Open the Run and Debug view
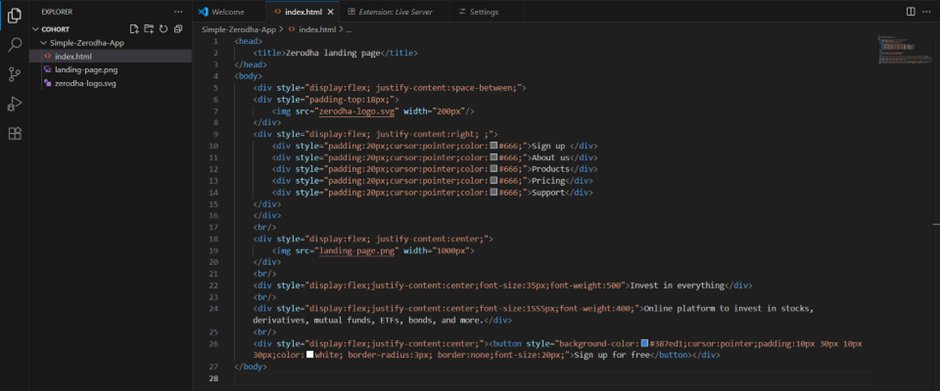 coord(14,104)
